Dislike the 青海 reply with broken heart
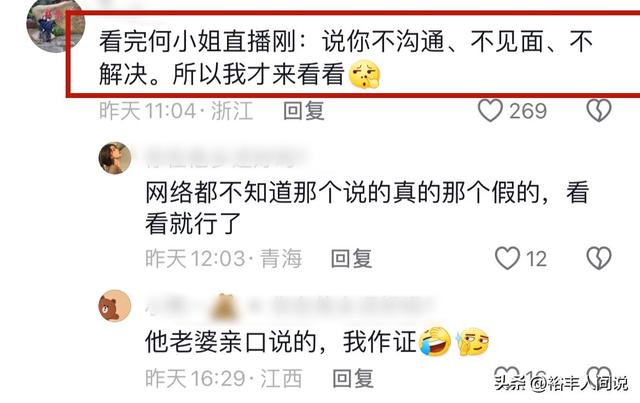The image size is (640, 403). coord(599,258)
